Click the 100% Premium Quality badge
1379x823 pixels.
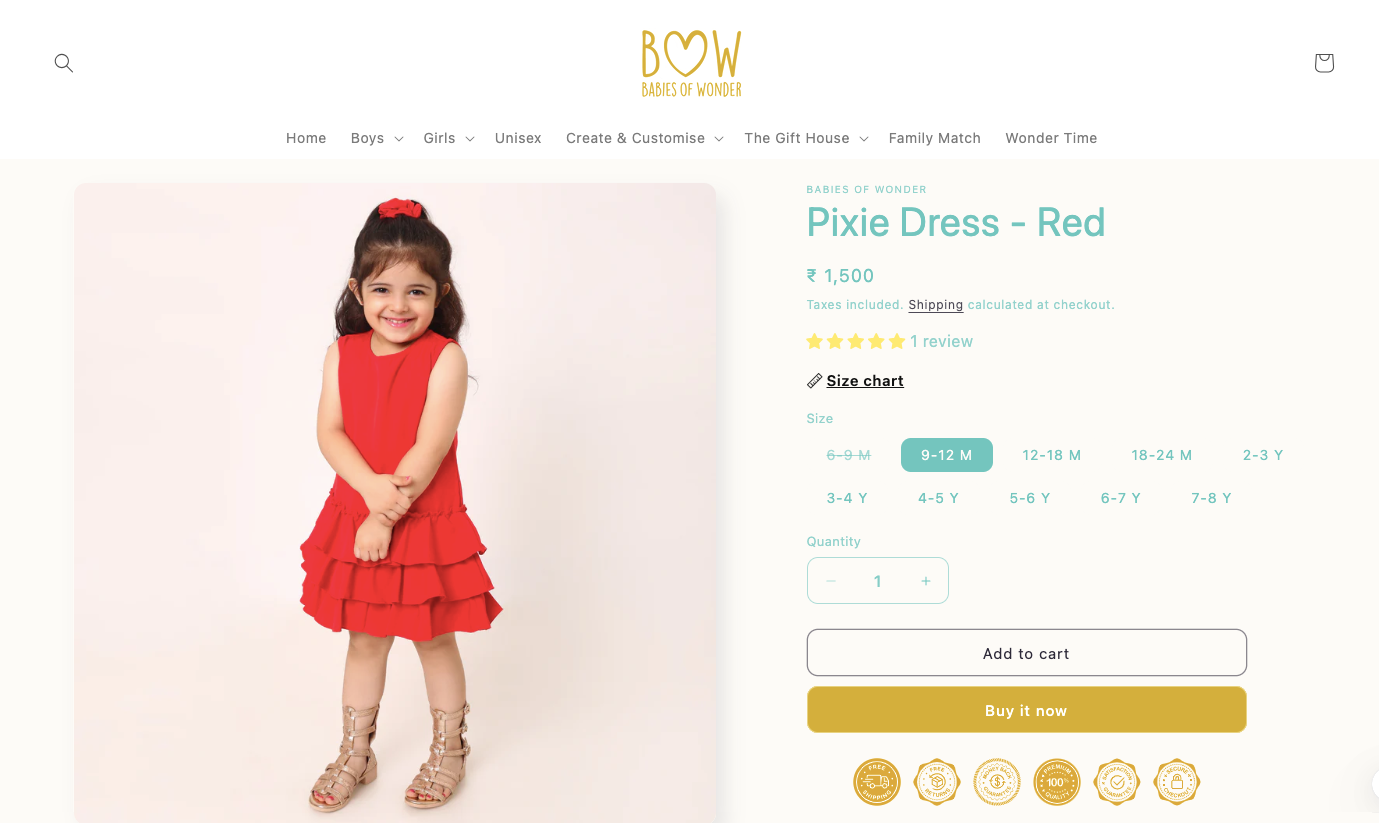1057,782
